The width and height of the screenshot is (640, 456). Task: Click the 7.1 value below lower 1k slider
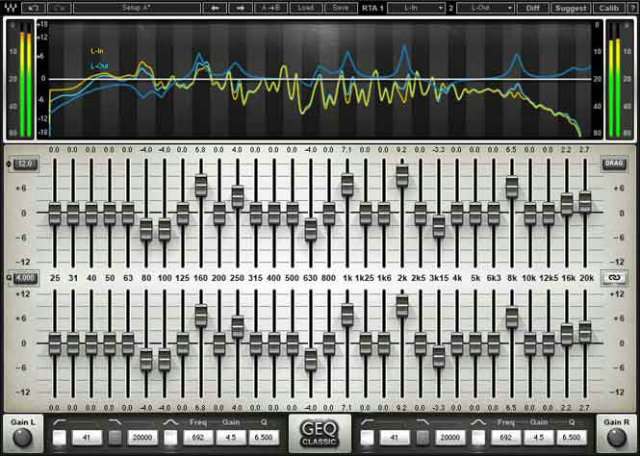pos(347,407)
